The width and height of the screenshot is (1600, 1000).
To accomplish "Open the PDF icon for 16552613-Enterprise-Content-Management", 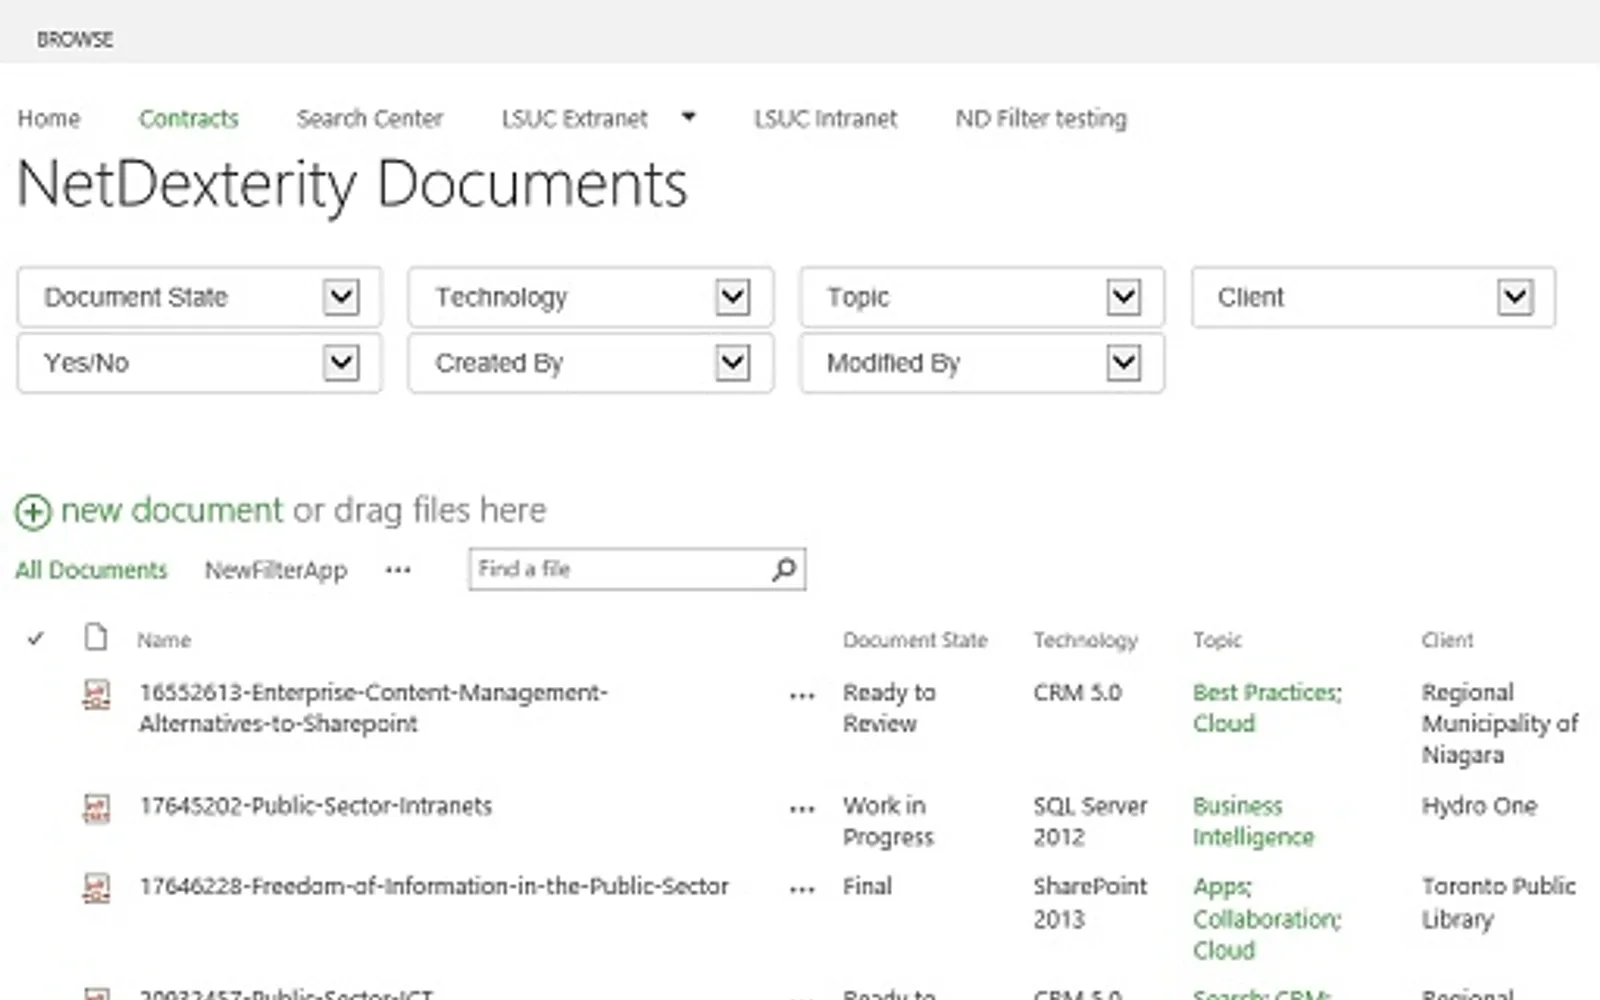I will [96, 694].
